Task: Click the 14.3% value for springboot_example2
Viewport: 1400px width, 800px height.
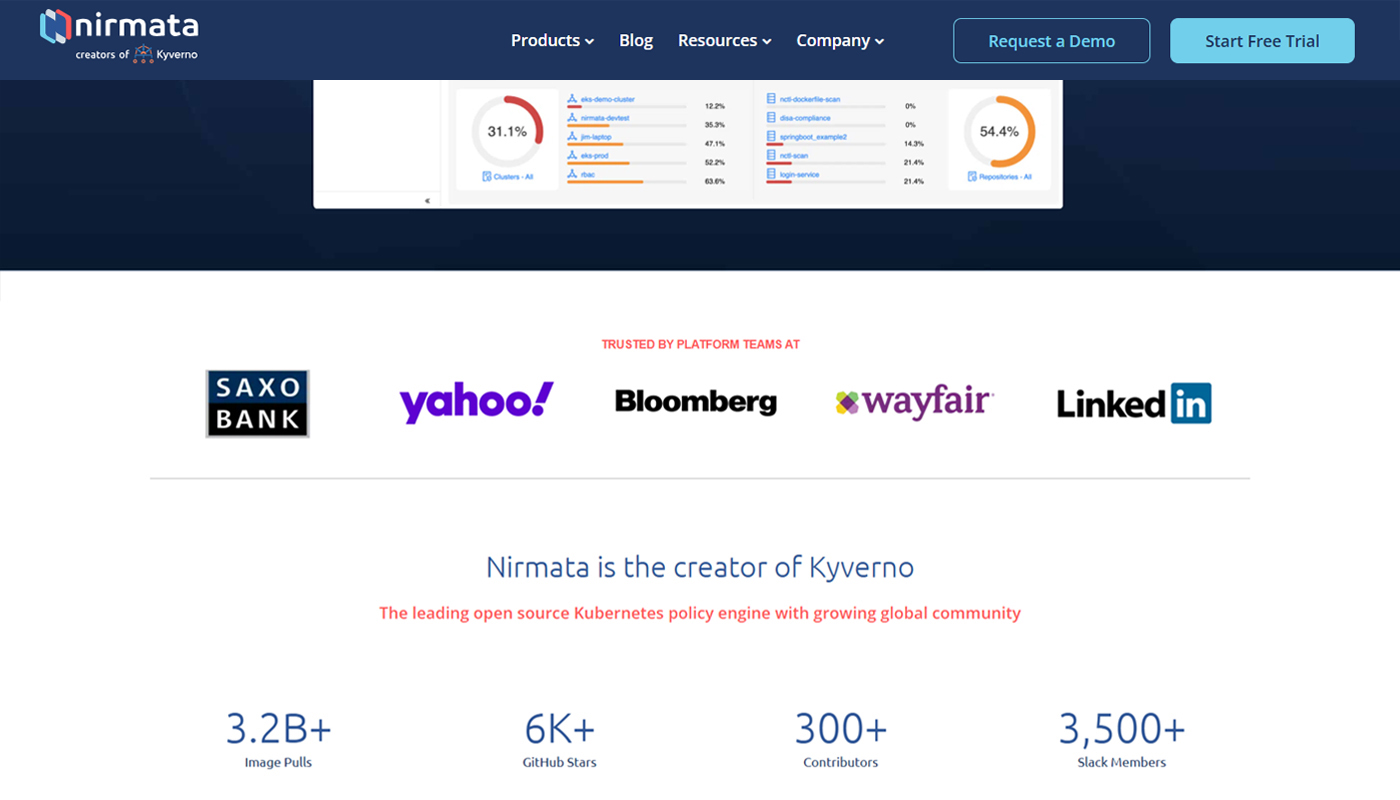Action: (913, 144)
